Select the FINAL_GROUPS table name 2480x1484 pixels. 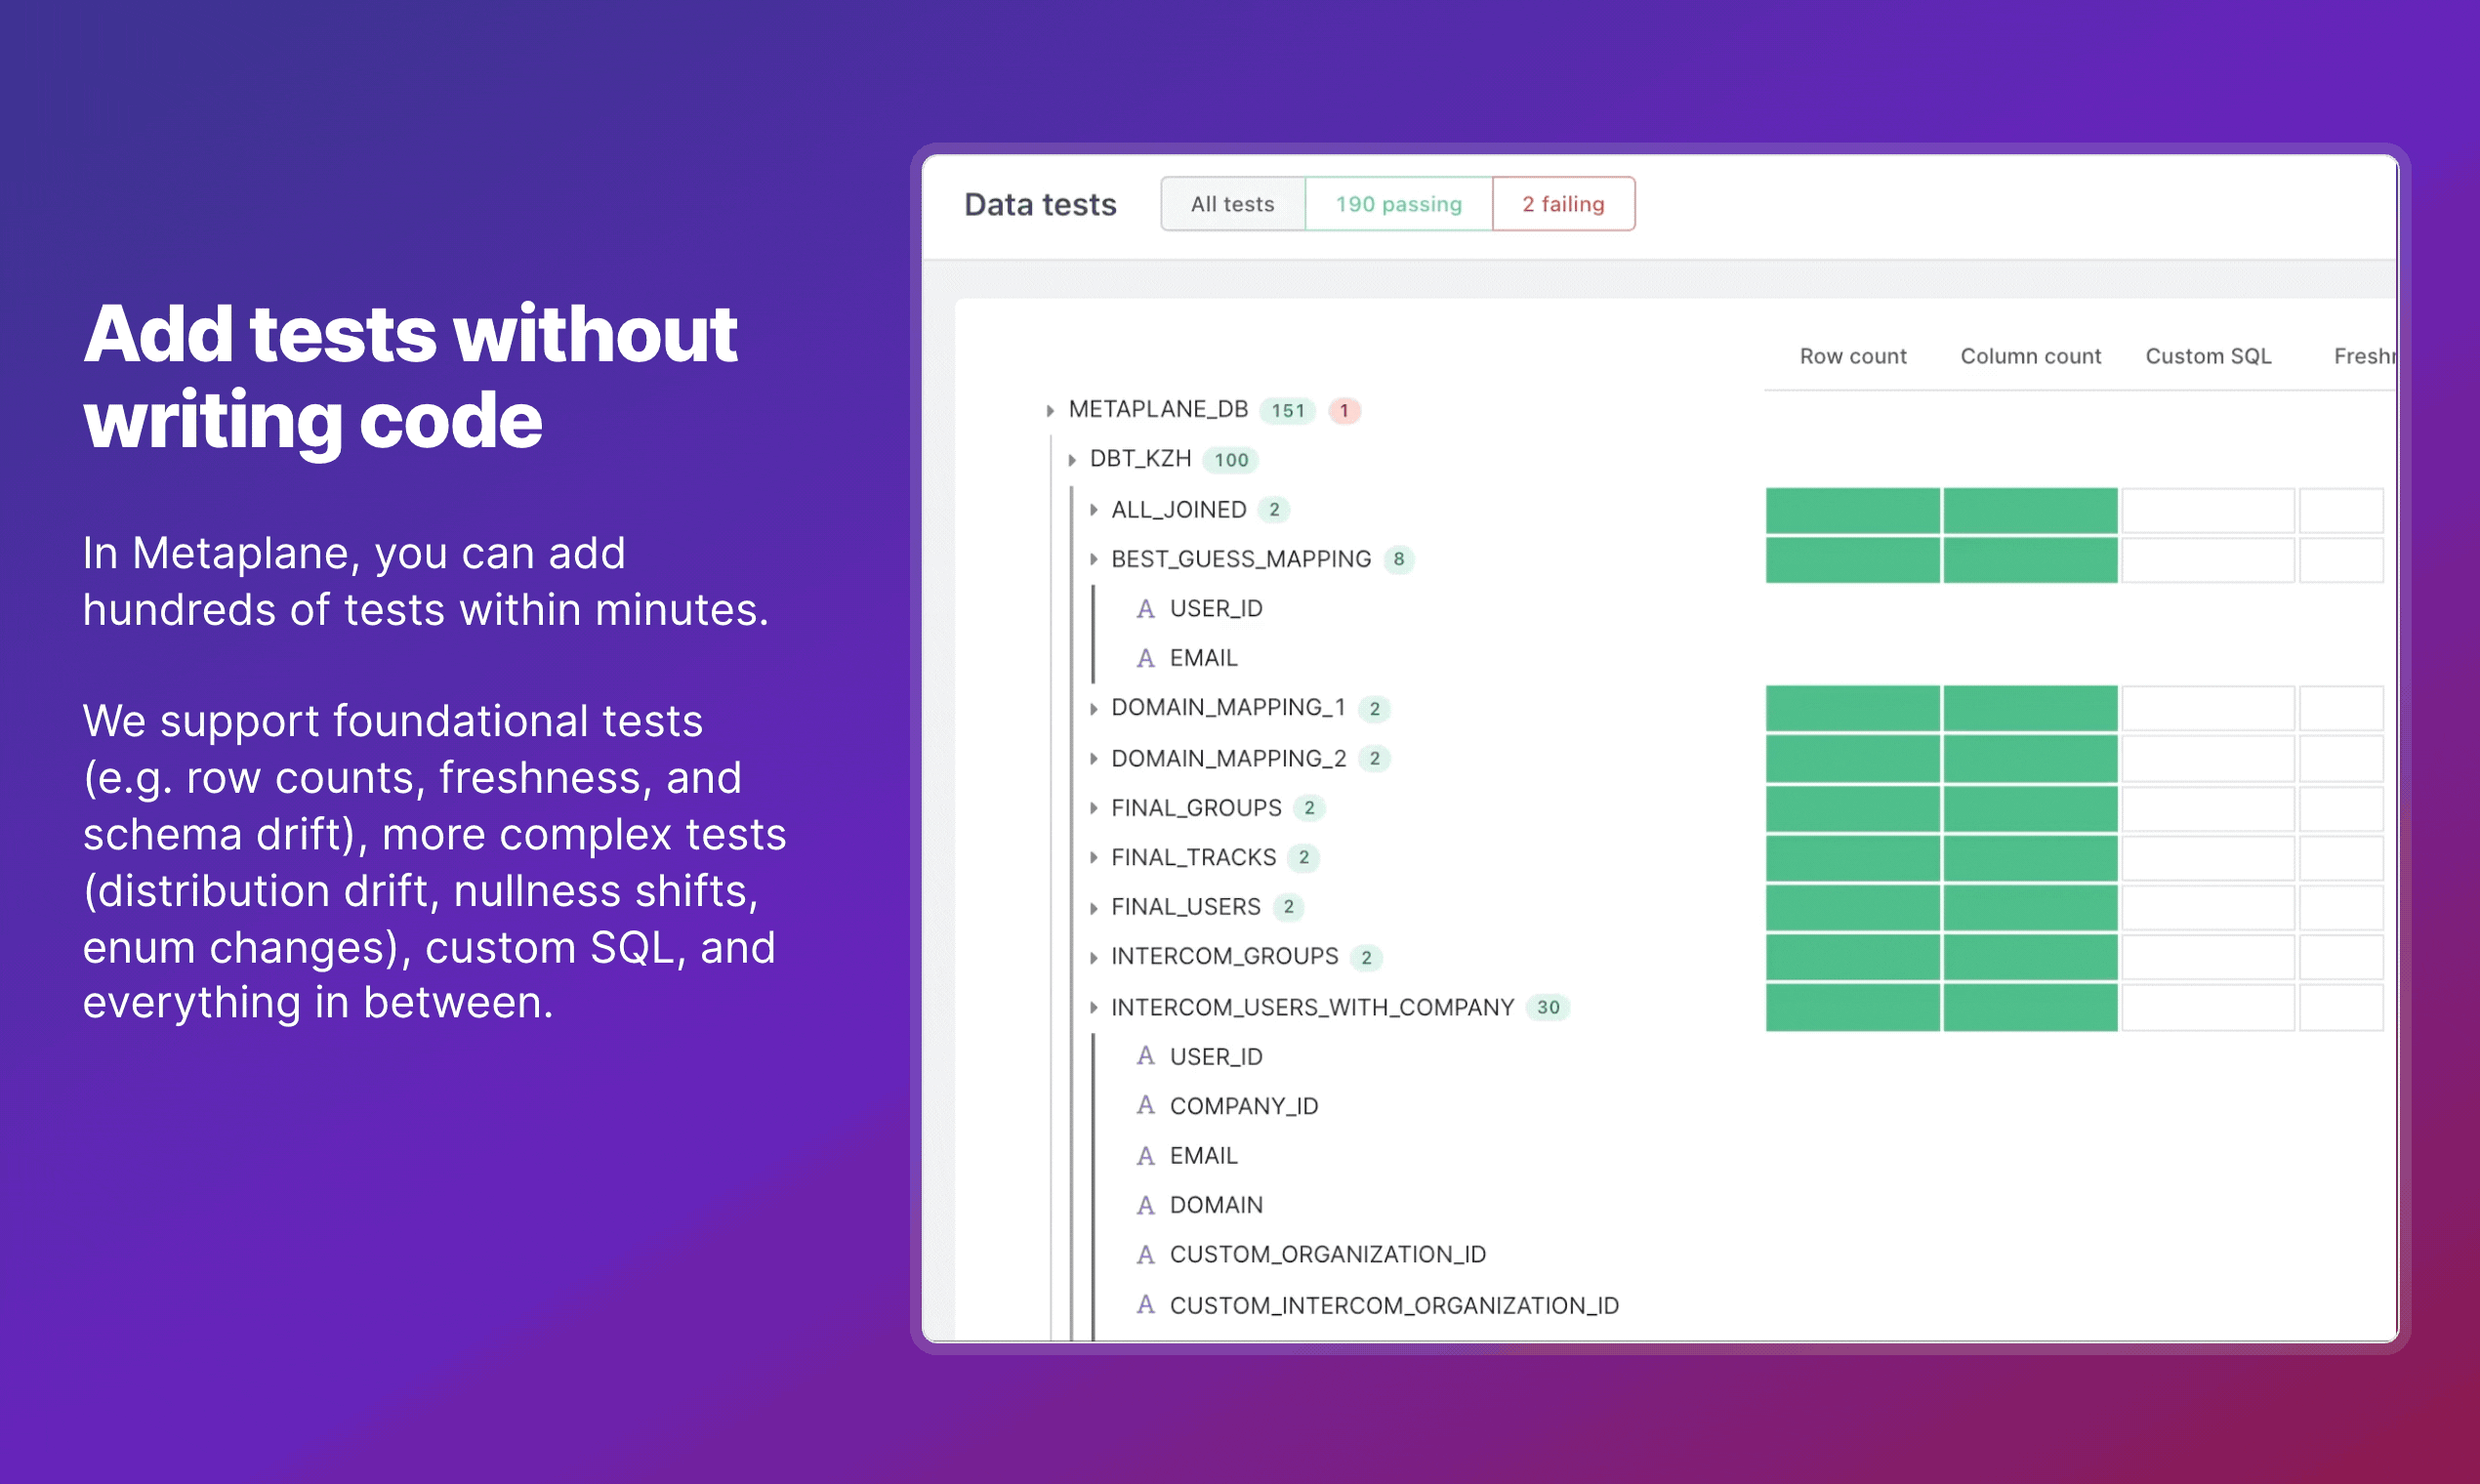tap(1196, 807)
